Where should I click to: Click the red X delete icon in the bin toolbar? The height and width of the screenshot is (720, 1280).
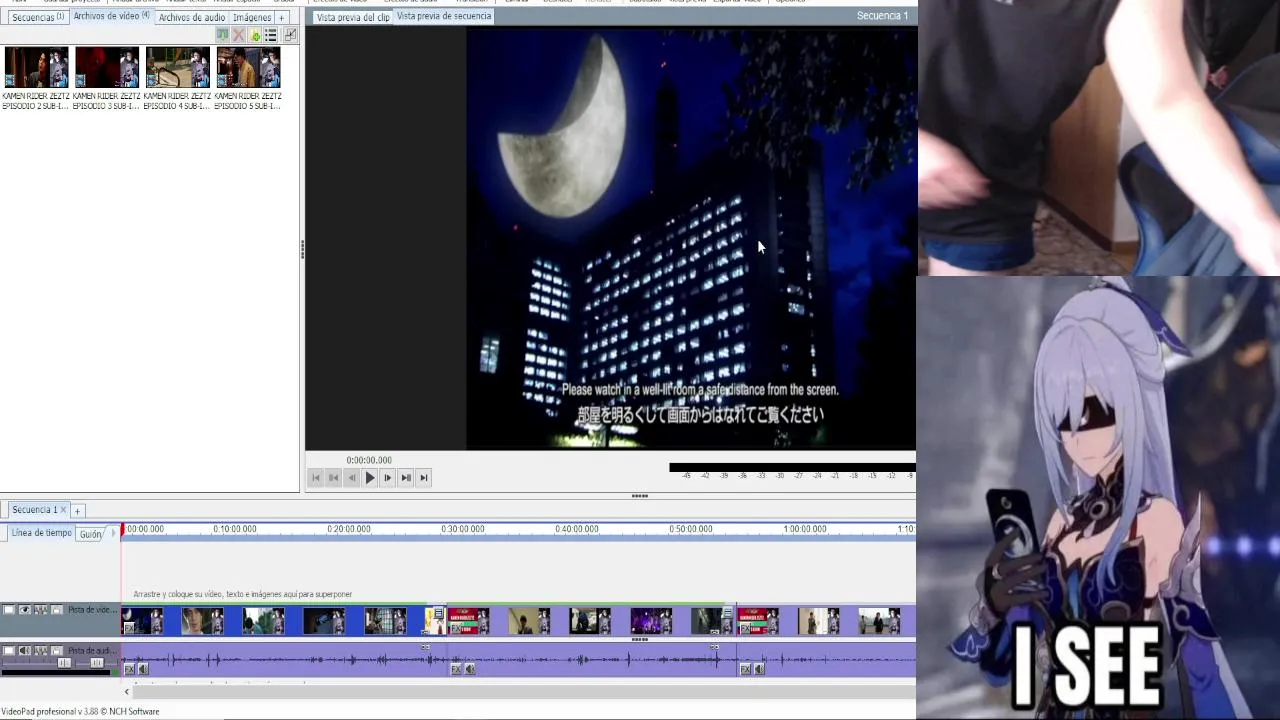[x=239, y=35]
